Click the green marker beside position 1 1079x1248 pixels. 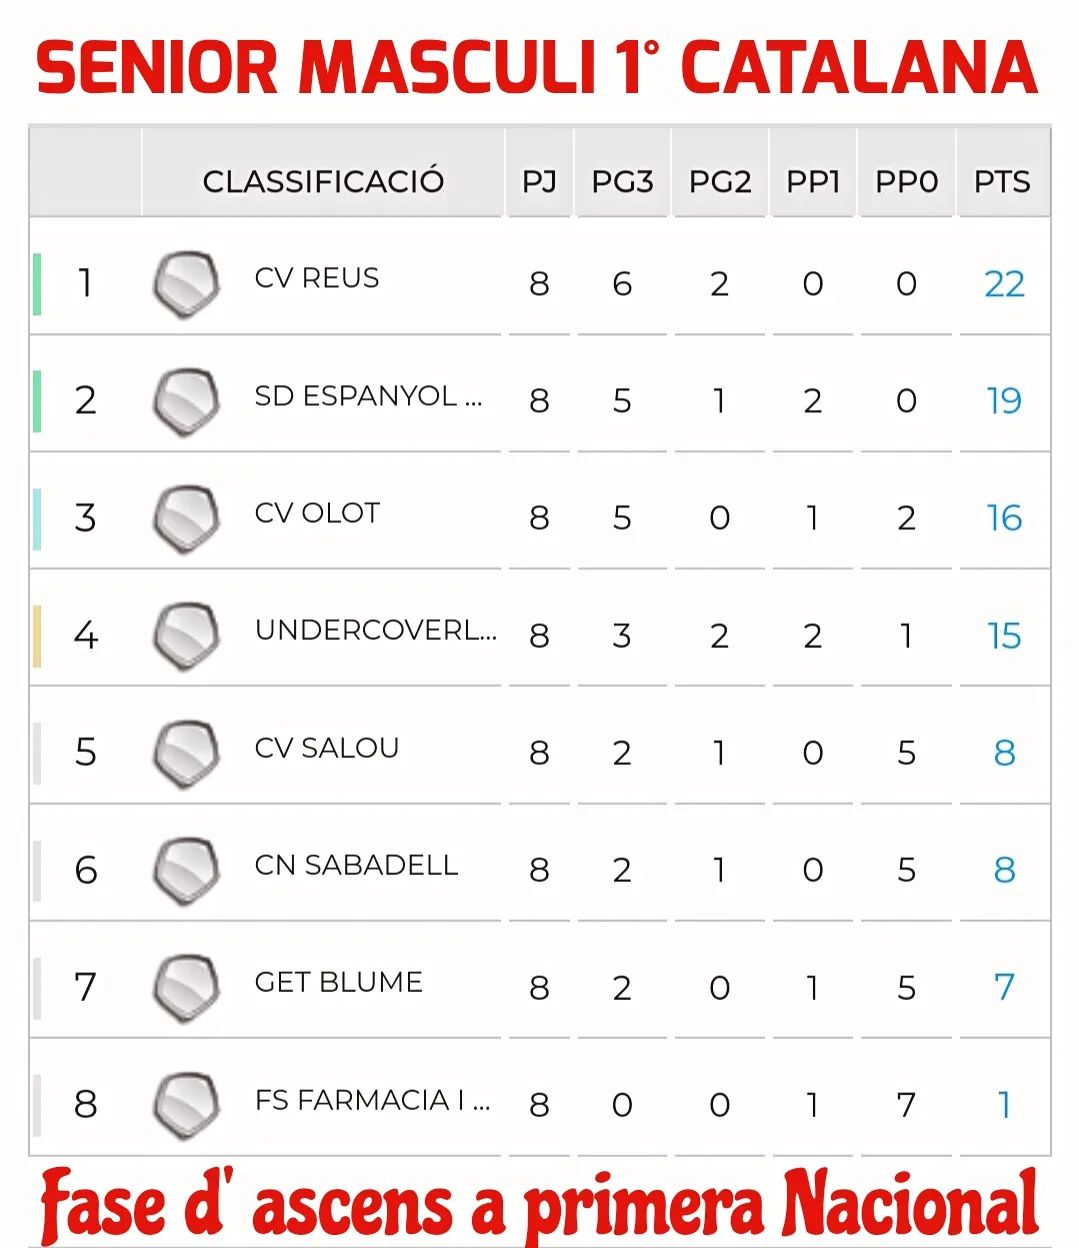click(37, 285)
